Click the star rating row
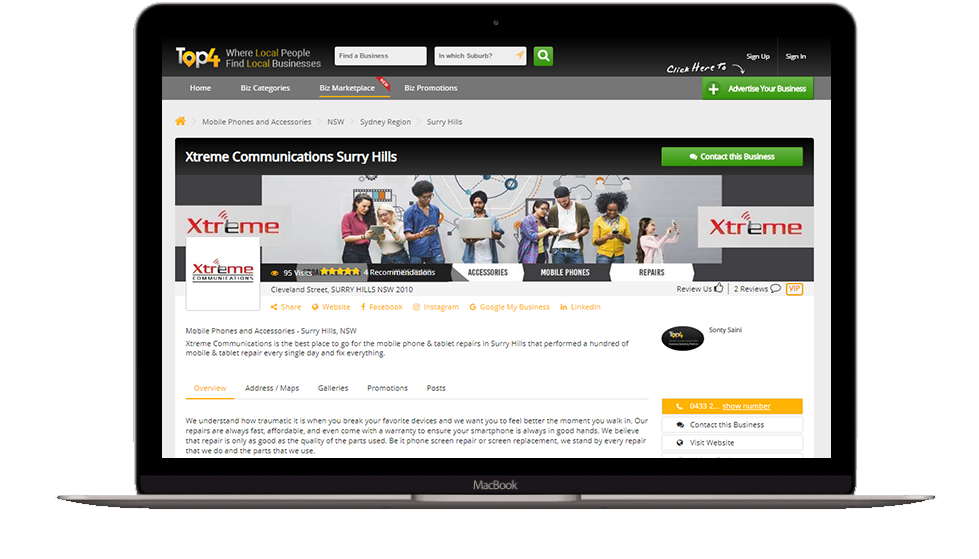979x559 pixels. tap(340, 272)
